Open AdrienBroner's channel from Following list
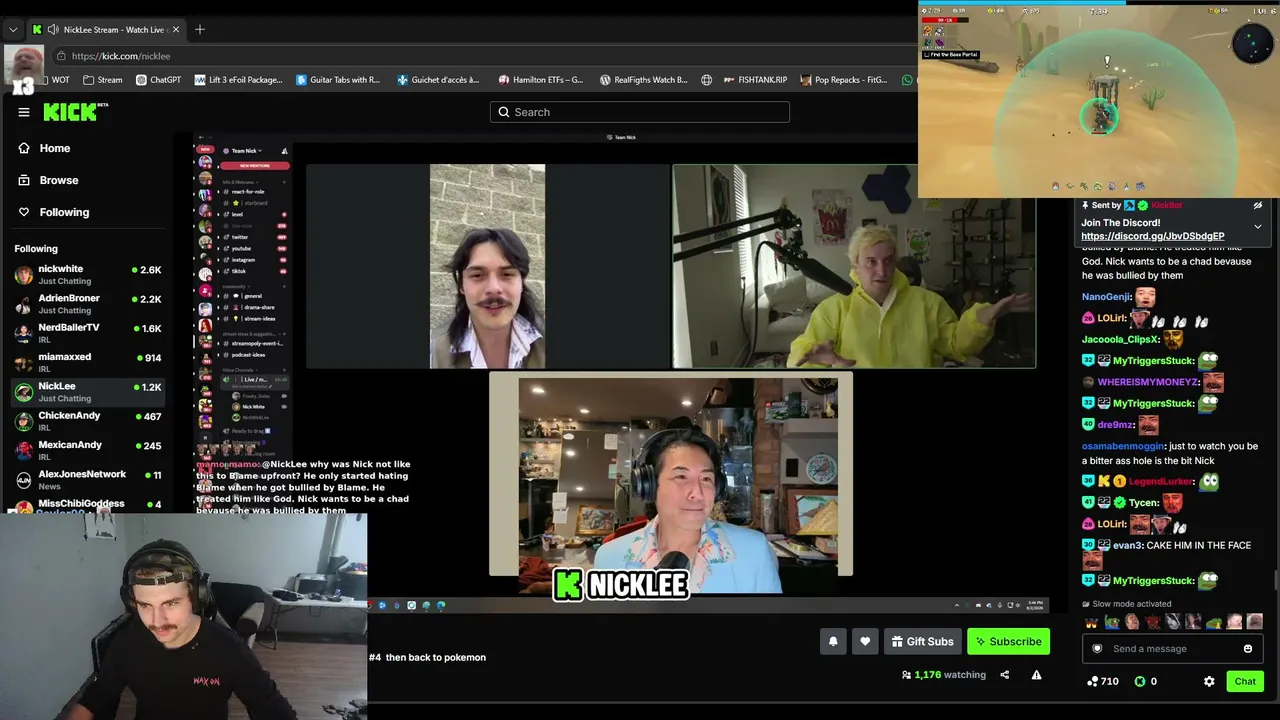The image size is (1280, 720). (88, 304)
